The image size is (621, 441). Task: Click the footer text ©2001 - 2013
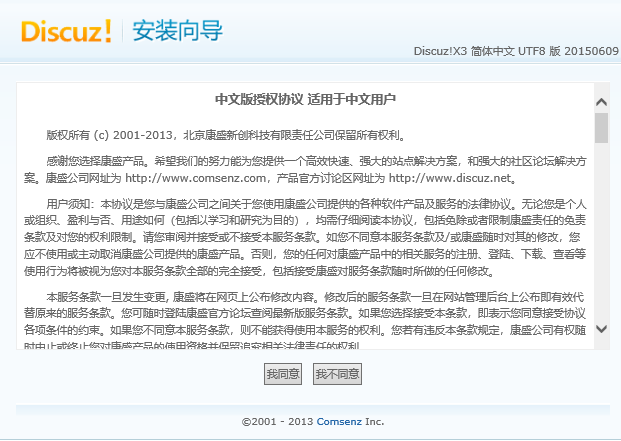277,422
